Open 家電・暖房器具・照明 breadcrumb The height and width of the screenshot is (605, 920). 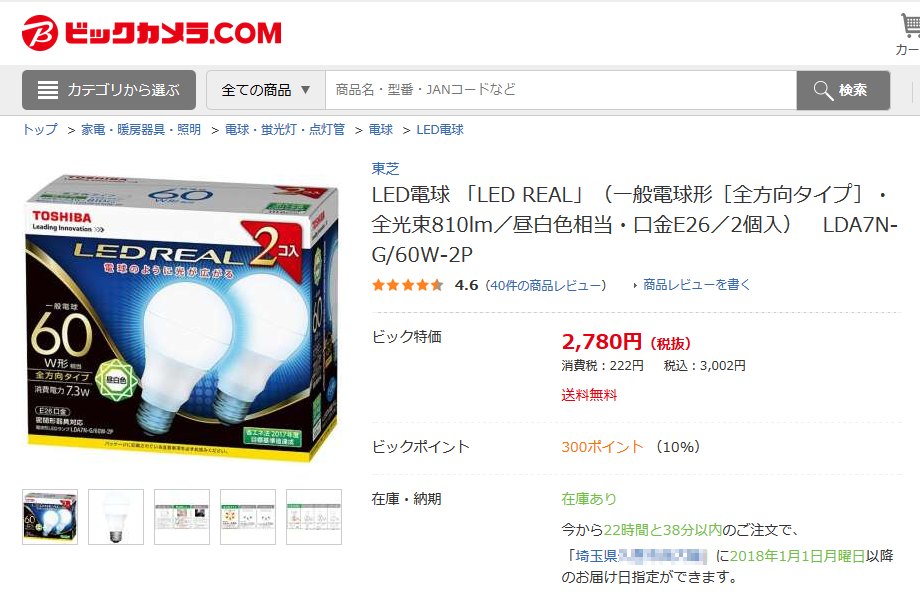(141, 130)
